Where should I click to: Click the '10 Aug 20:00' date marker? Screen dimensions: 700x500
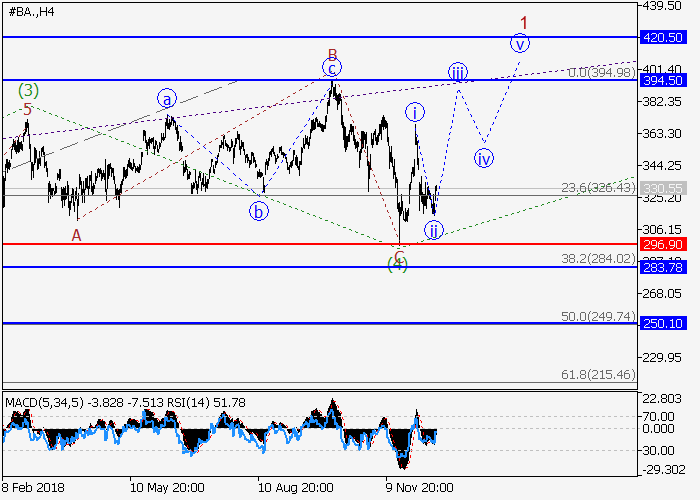coord(294,487)
